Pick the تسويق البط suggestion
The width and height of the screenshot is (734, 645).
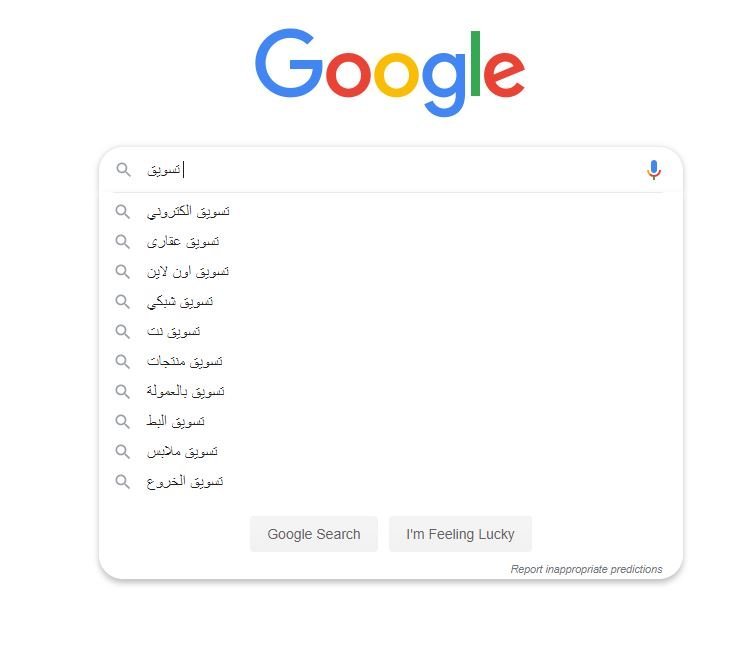pyautogui.click(x=390, y=421)
